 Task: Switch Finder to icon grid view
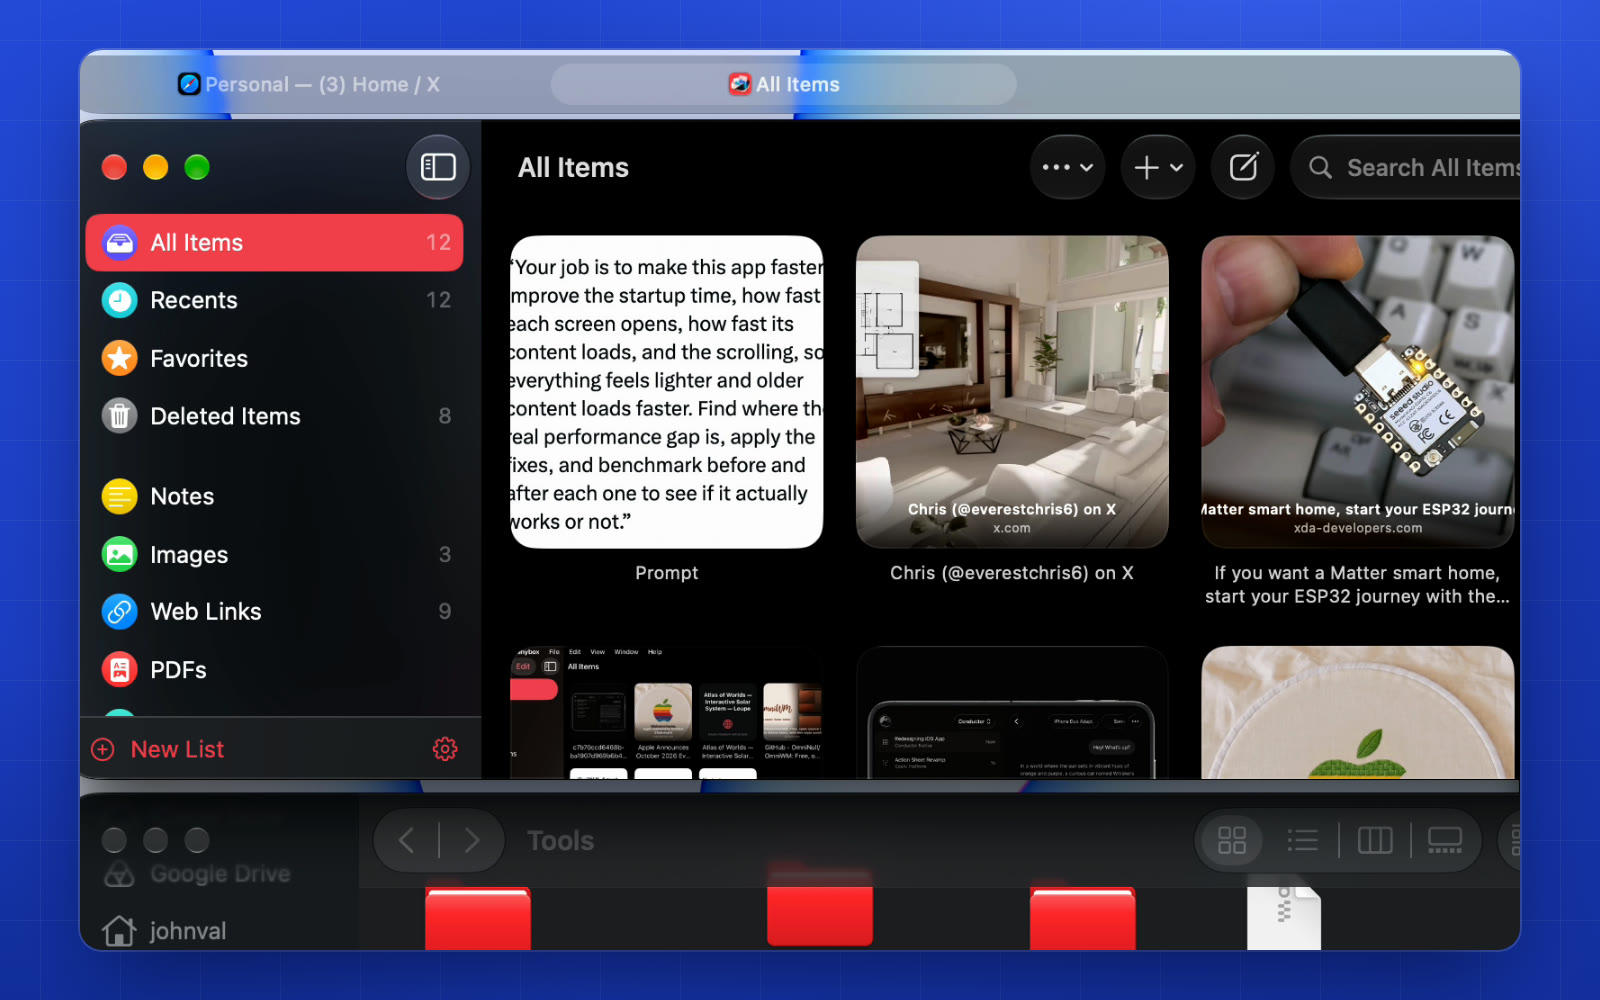coord(1232,840)
